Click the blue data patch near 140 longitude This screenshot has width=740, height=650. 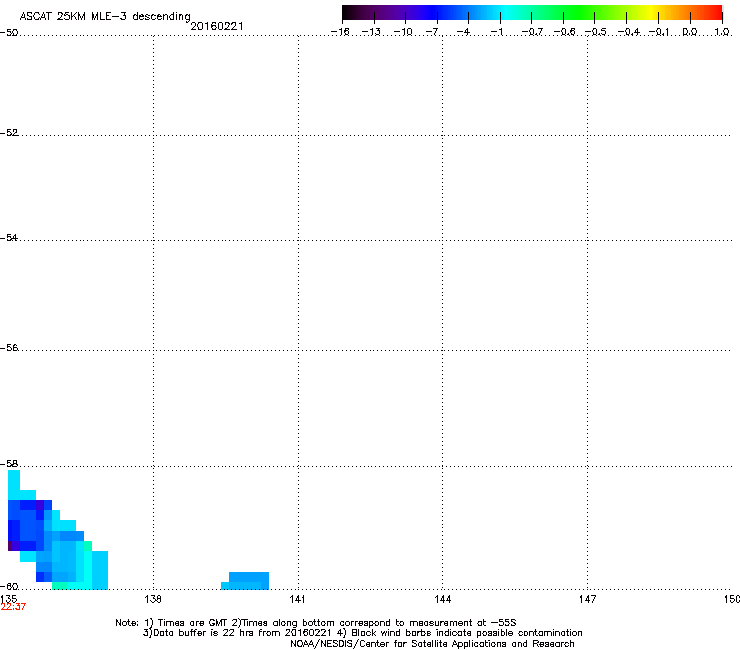(x=245, y=581)
